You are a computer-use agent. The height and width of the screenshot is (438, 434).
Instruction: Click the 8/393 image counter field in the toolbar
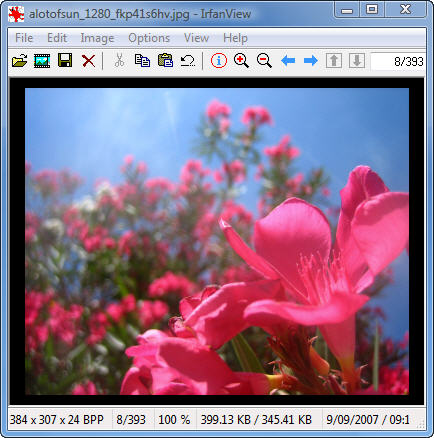pos(398,61)
